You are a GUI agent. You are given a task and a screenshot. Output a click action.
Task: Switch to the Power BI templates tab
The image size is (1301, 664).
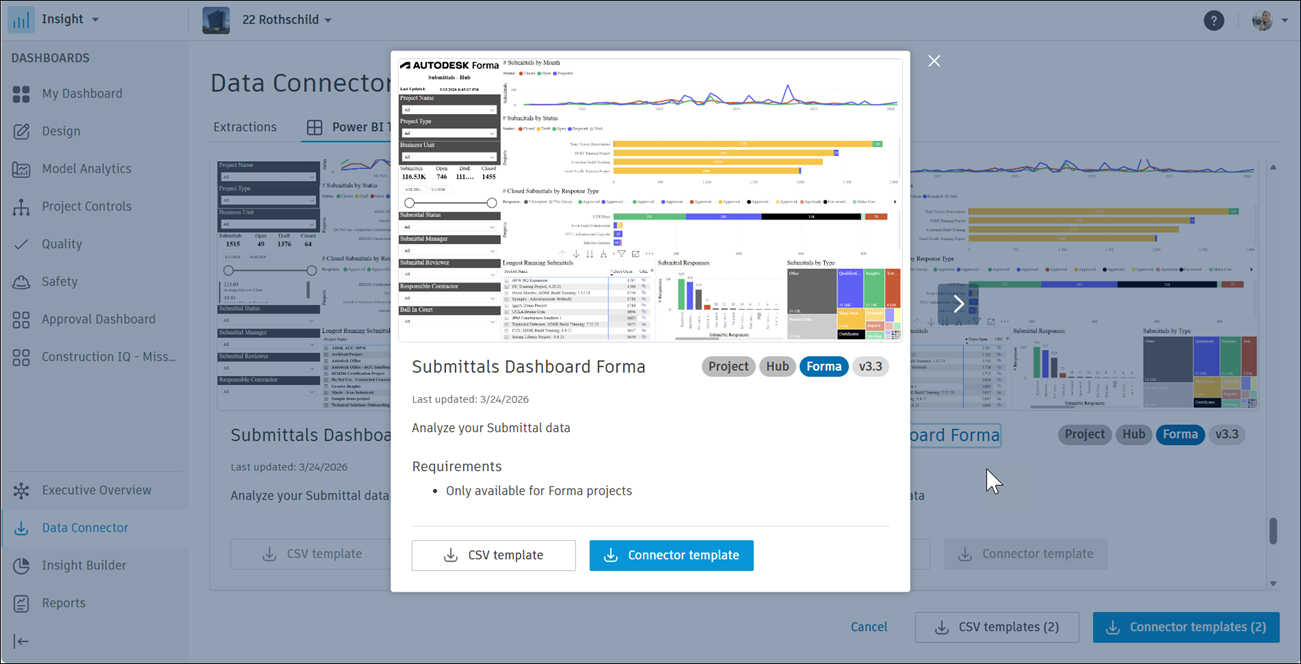(348, 127)
